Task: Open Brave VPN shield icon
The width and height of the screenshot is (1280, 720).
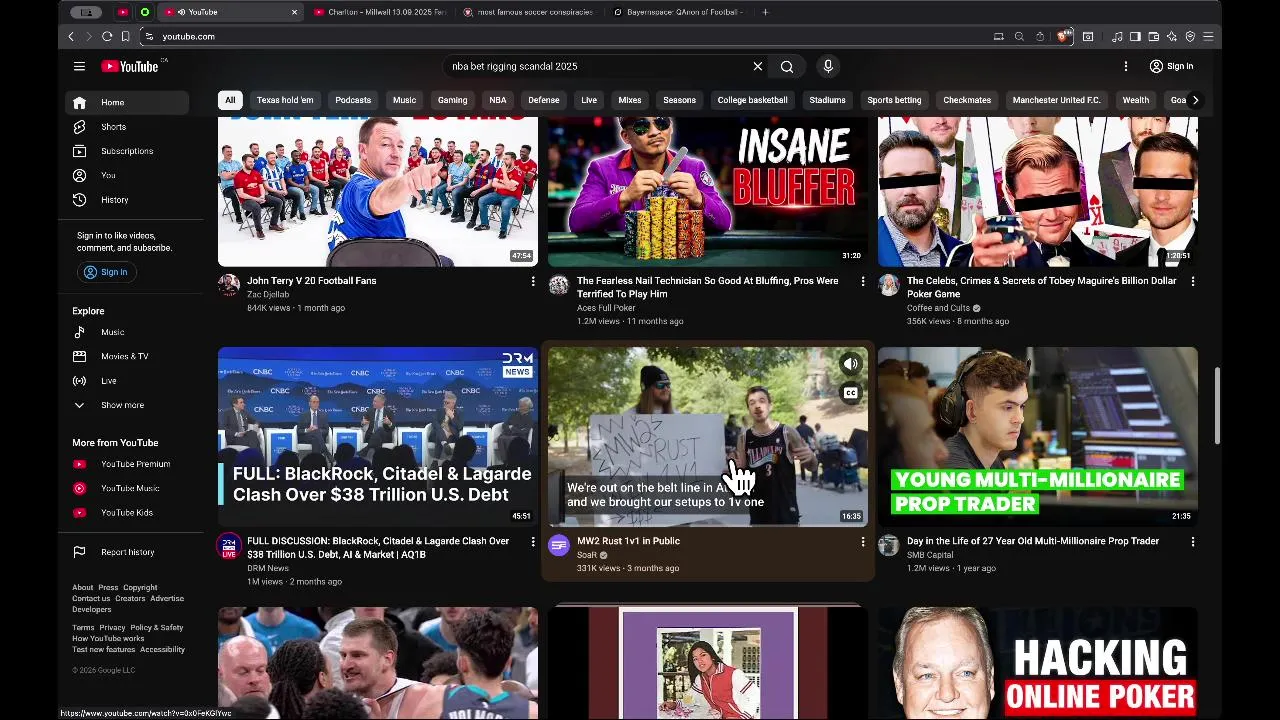Action: point(1190,36)
